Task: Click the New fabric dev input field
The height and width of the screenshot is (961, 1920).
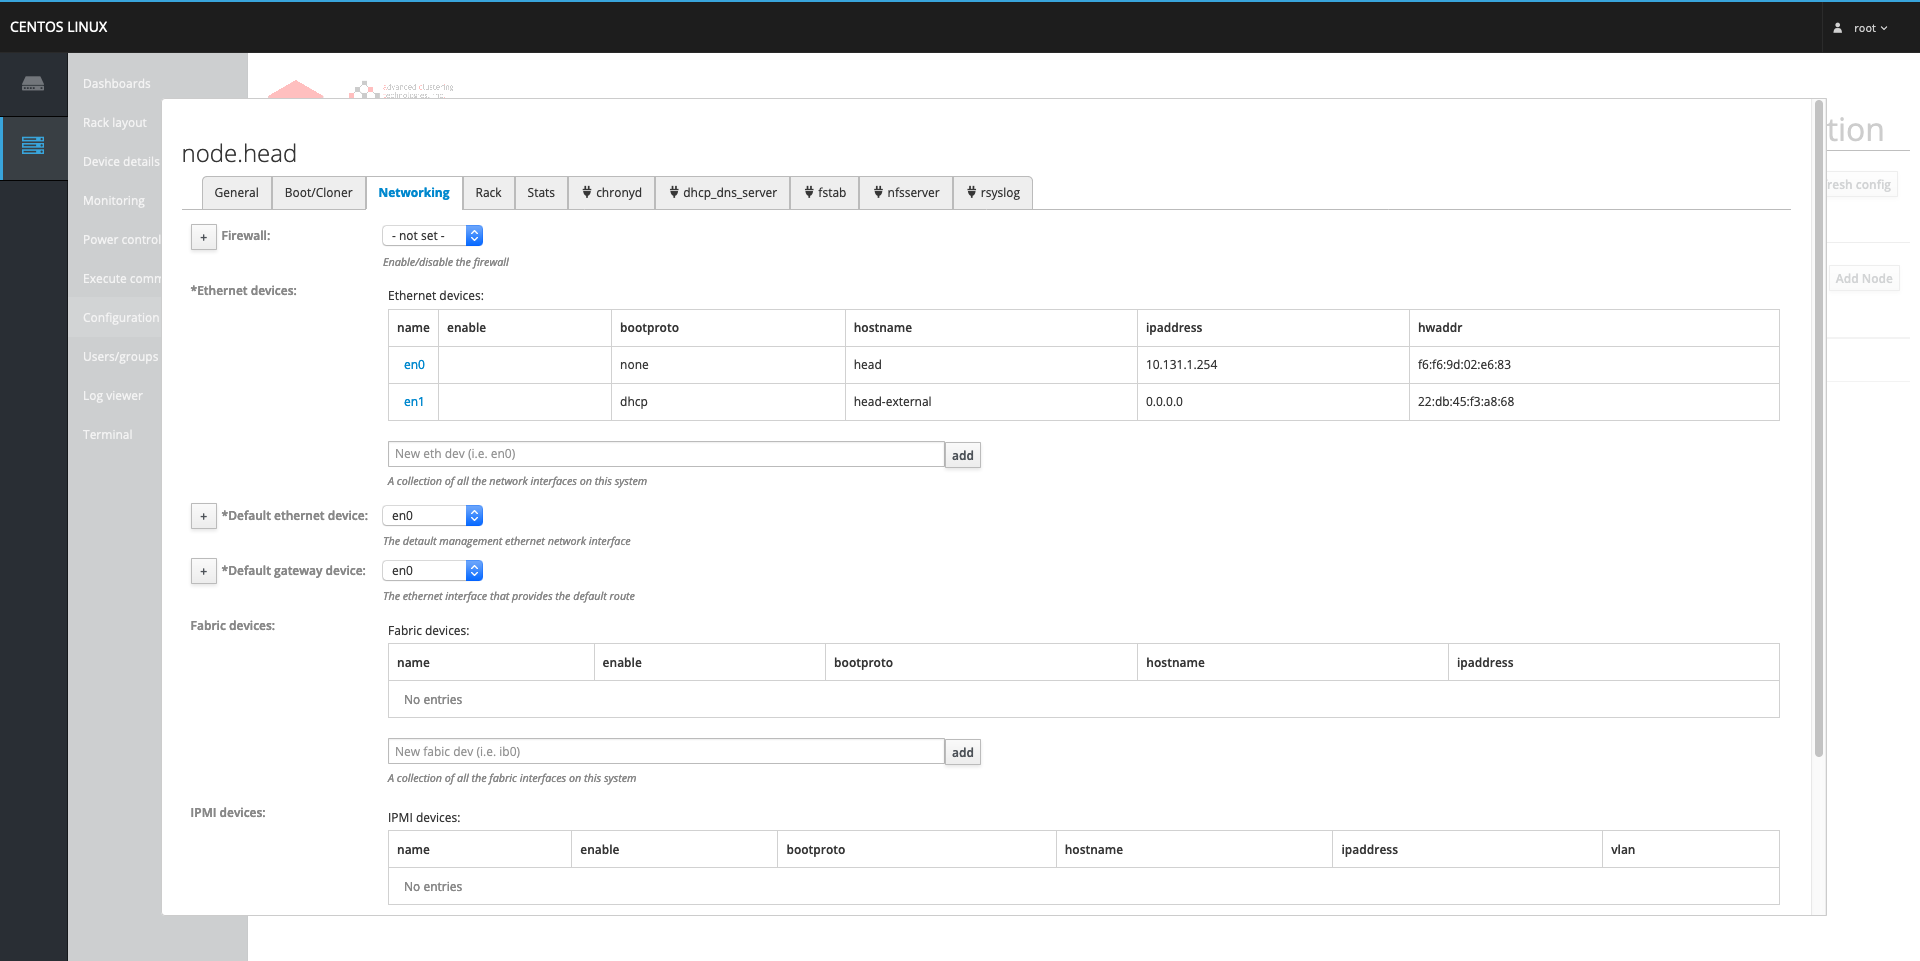Action: pos(665,752)
